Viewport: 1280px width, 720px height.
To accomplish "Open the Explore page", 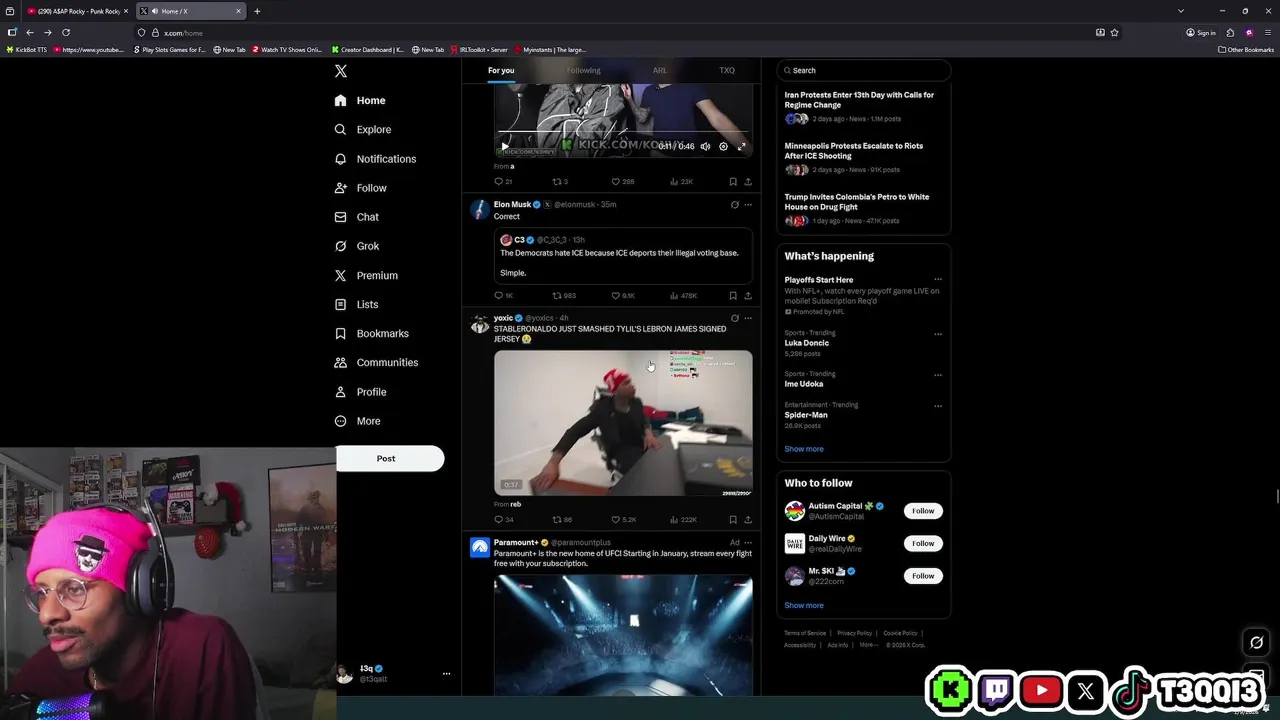I will click(x=363, y=129).
